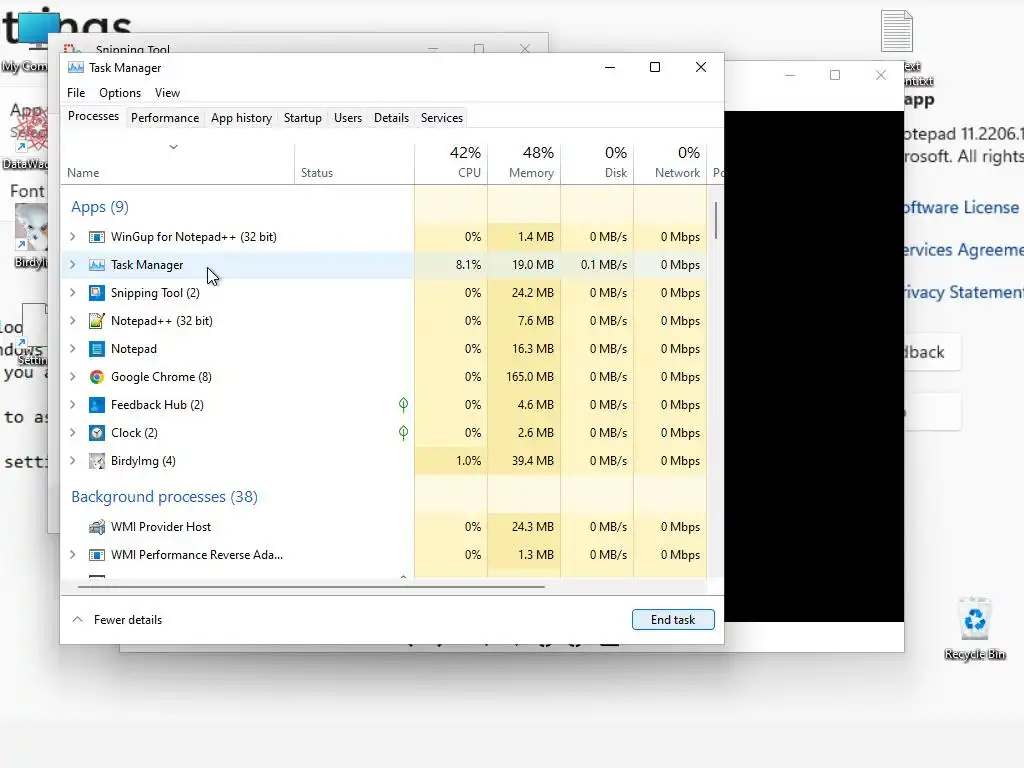Open the Options menu
This screenshot has width=1024, height=768.
click(120, 93)
